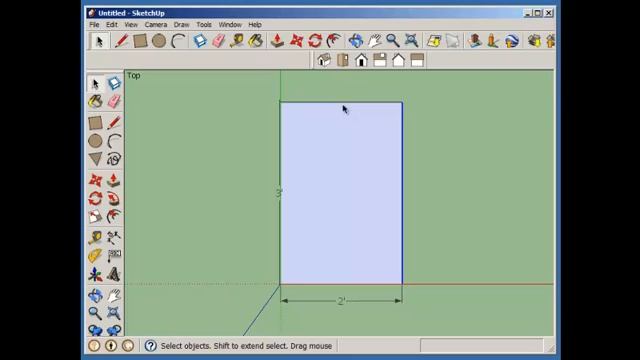Choose the Rotate tool in the top toolbar
Viewport: 640px width, 360px height.
point(315,41)
